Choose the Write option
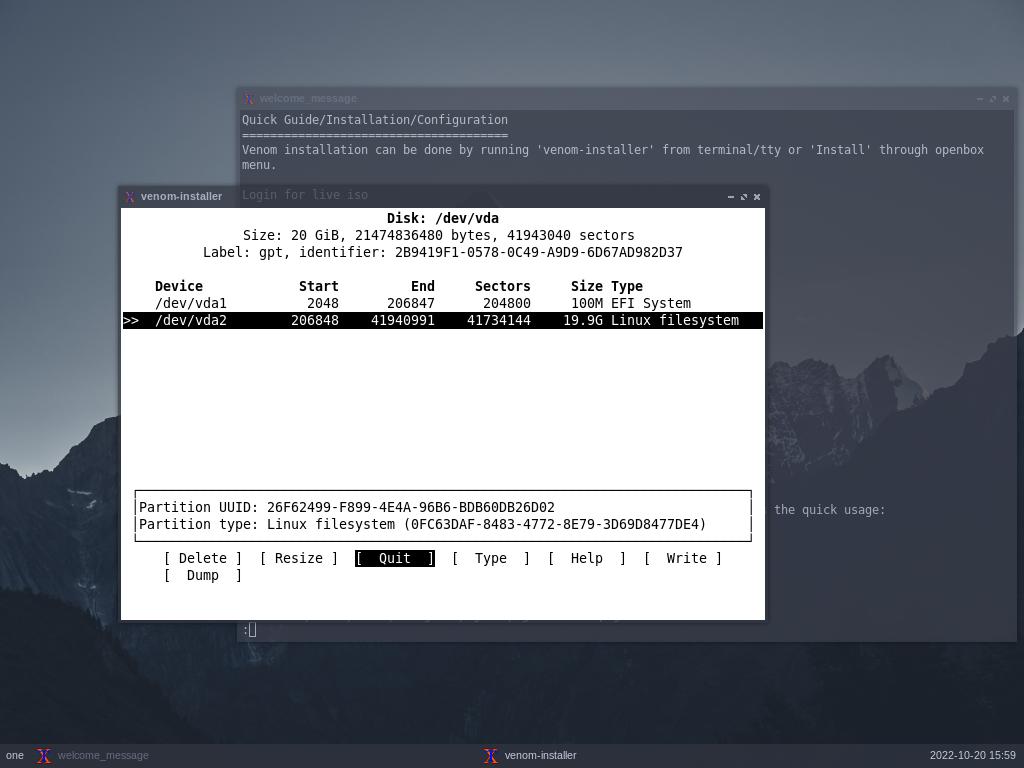 pos(682,558)
